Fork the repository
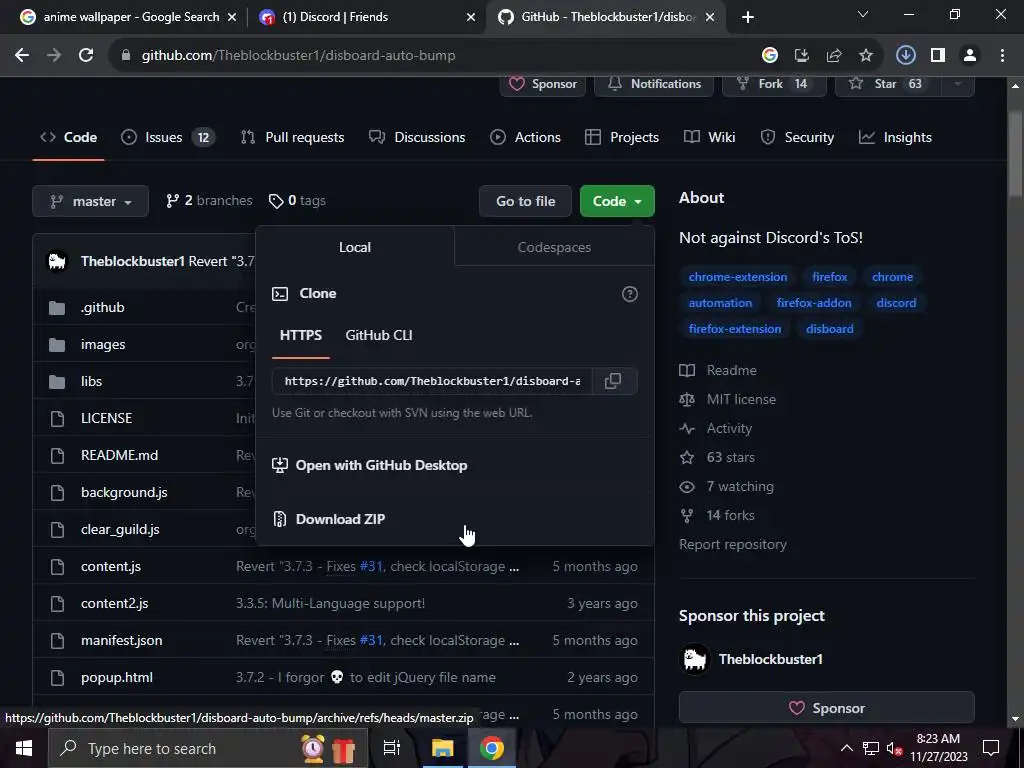1024x768 pixels. tap(774, 84)
